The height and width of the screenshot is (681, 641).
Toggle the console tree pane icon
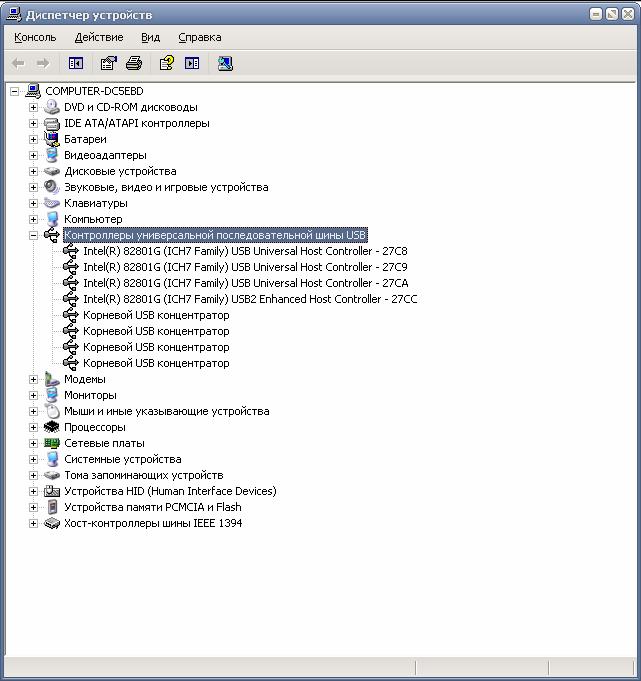coord(76,64)
